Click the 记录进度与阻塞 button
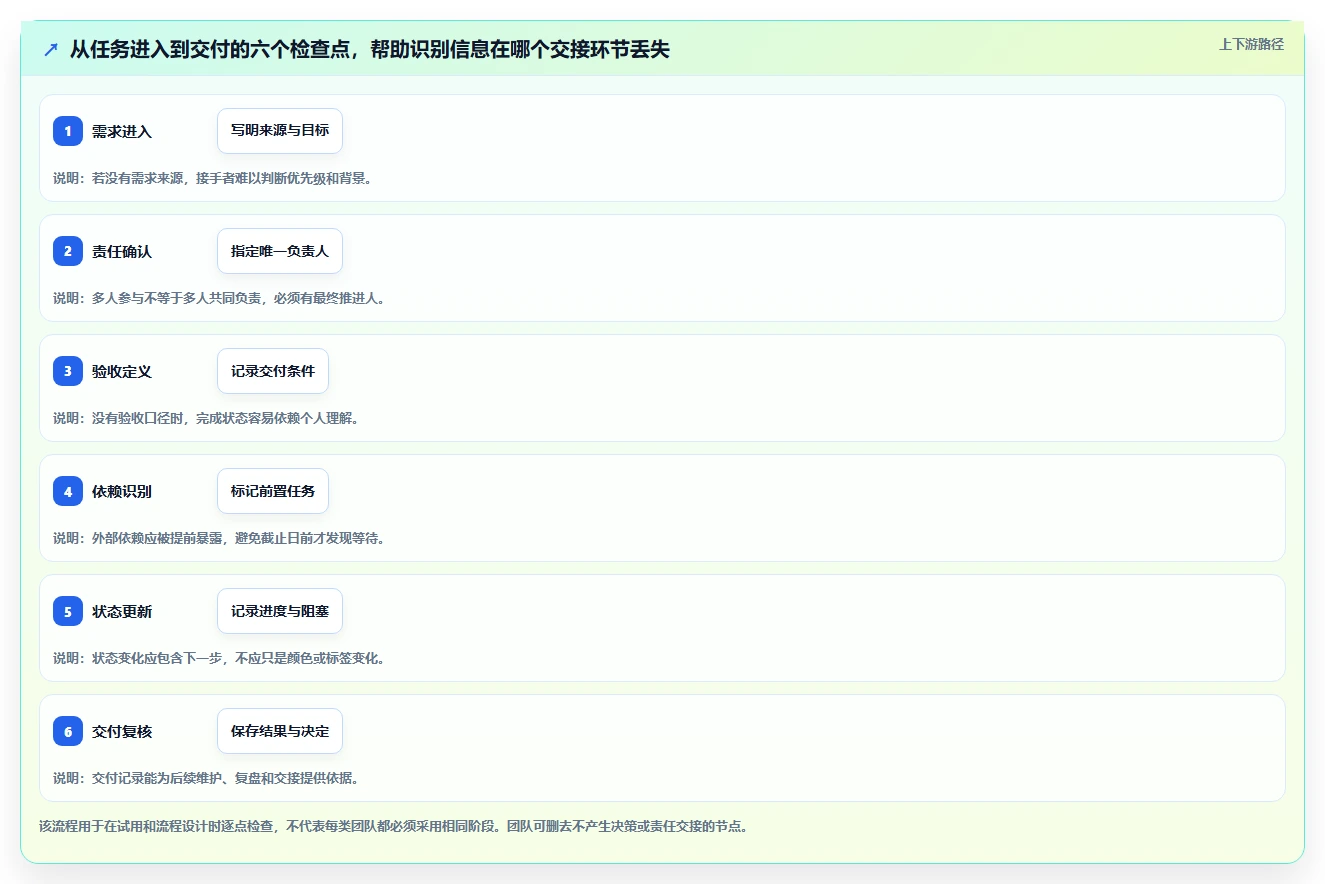1325x884 pixels. pos(280,611)
